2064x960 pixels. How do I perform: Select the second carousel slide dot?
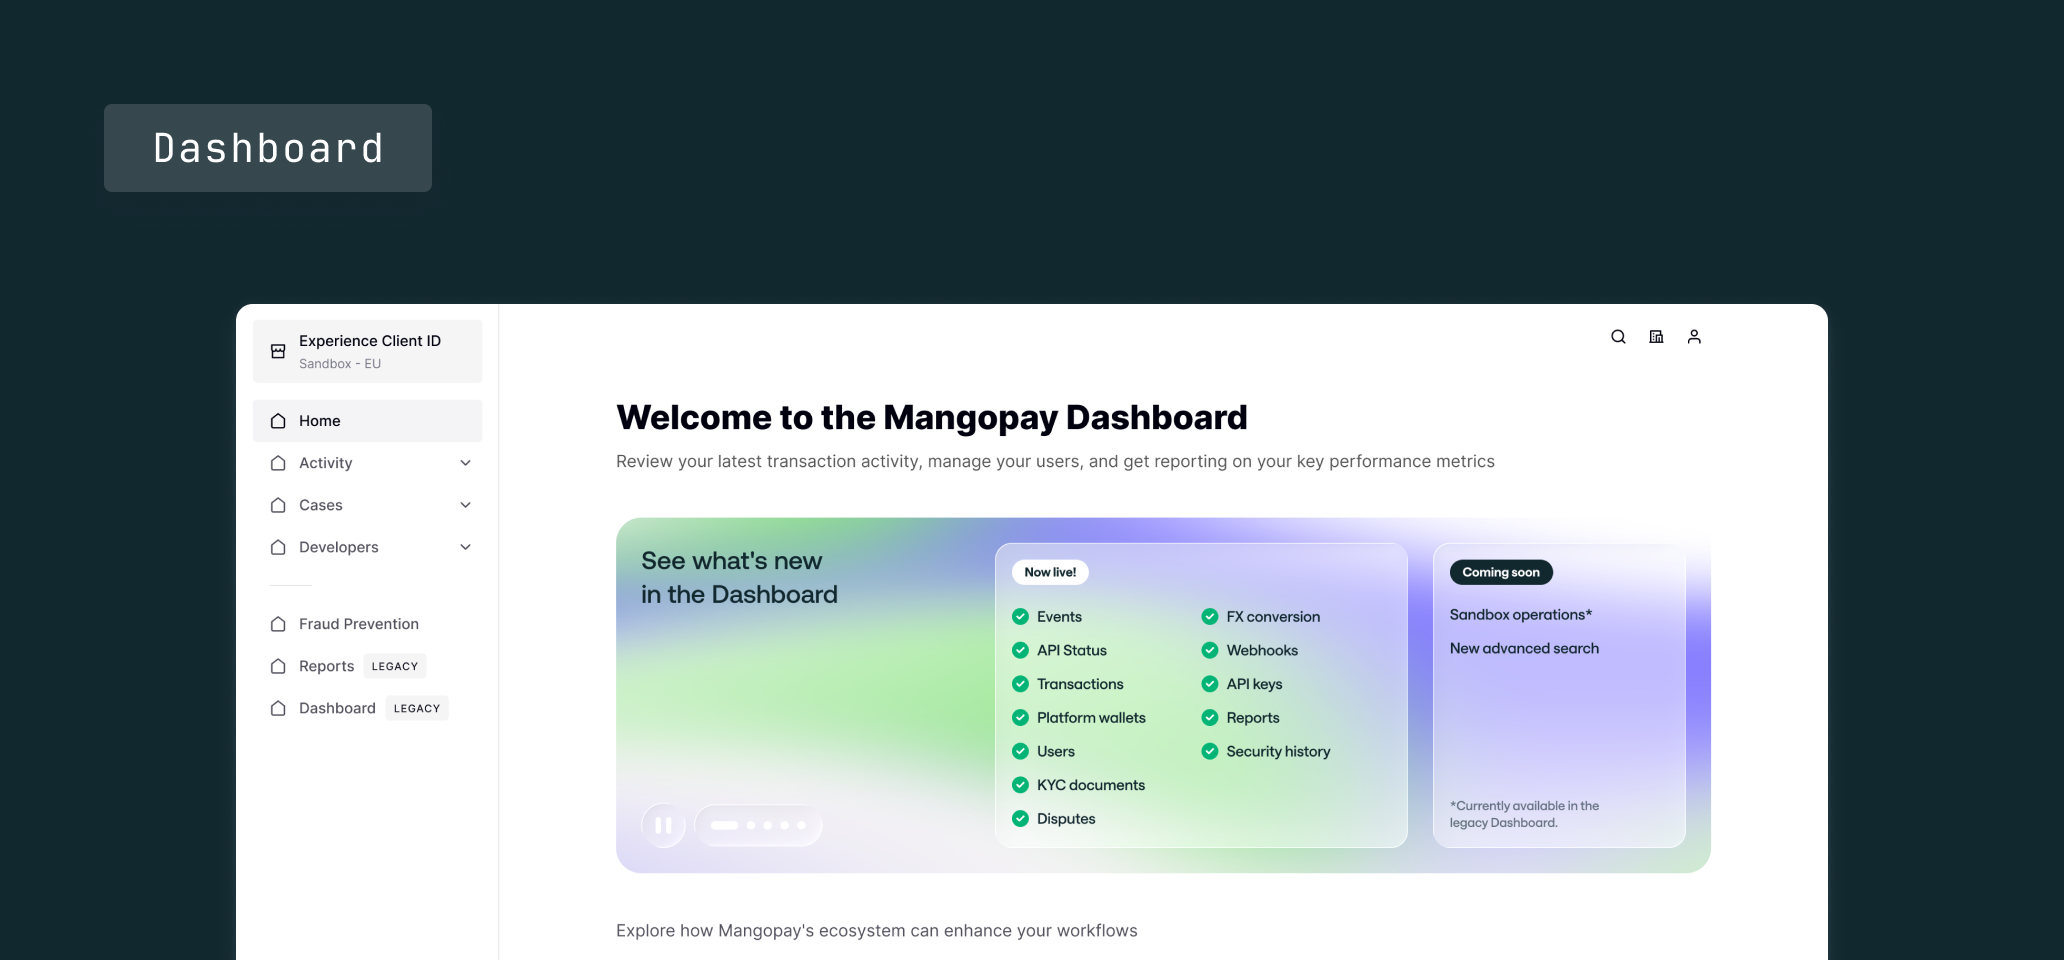tap(751, 826)
